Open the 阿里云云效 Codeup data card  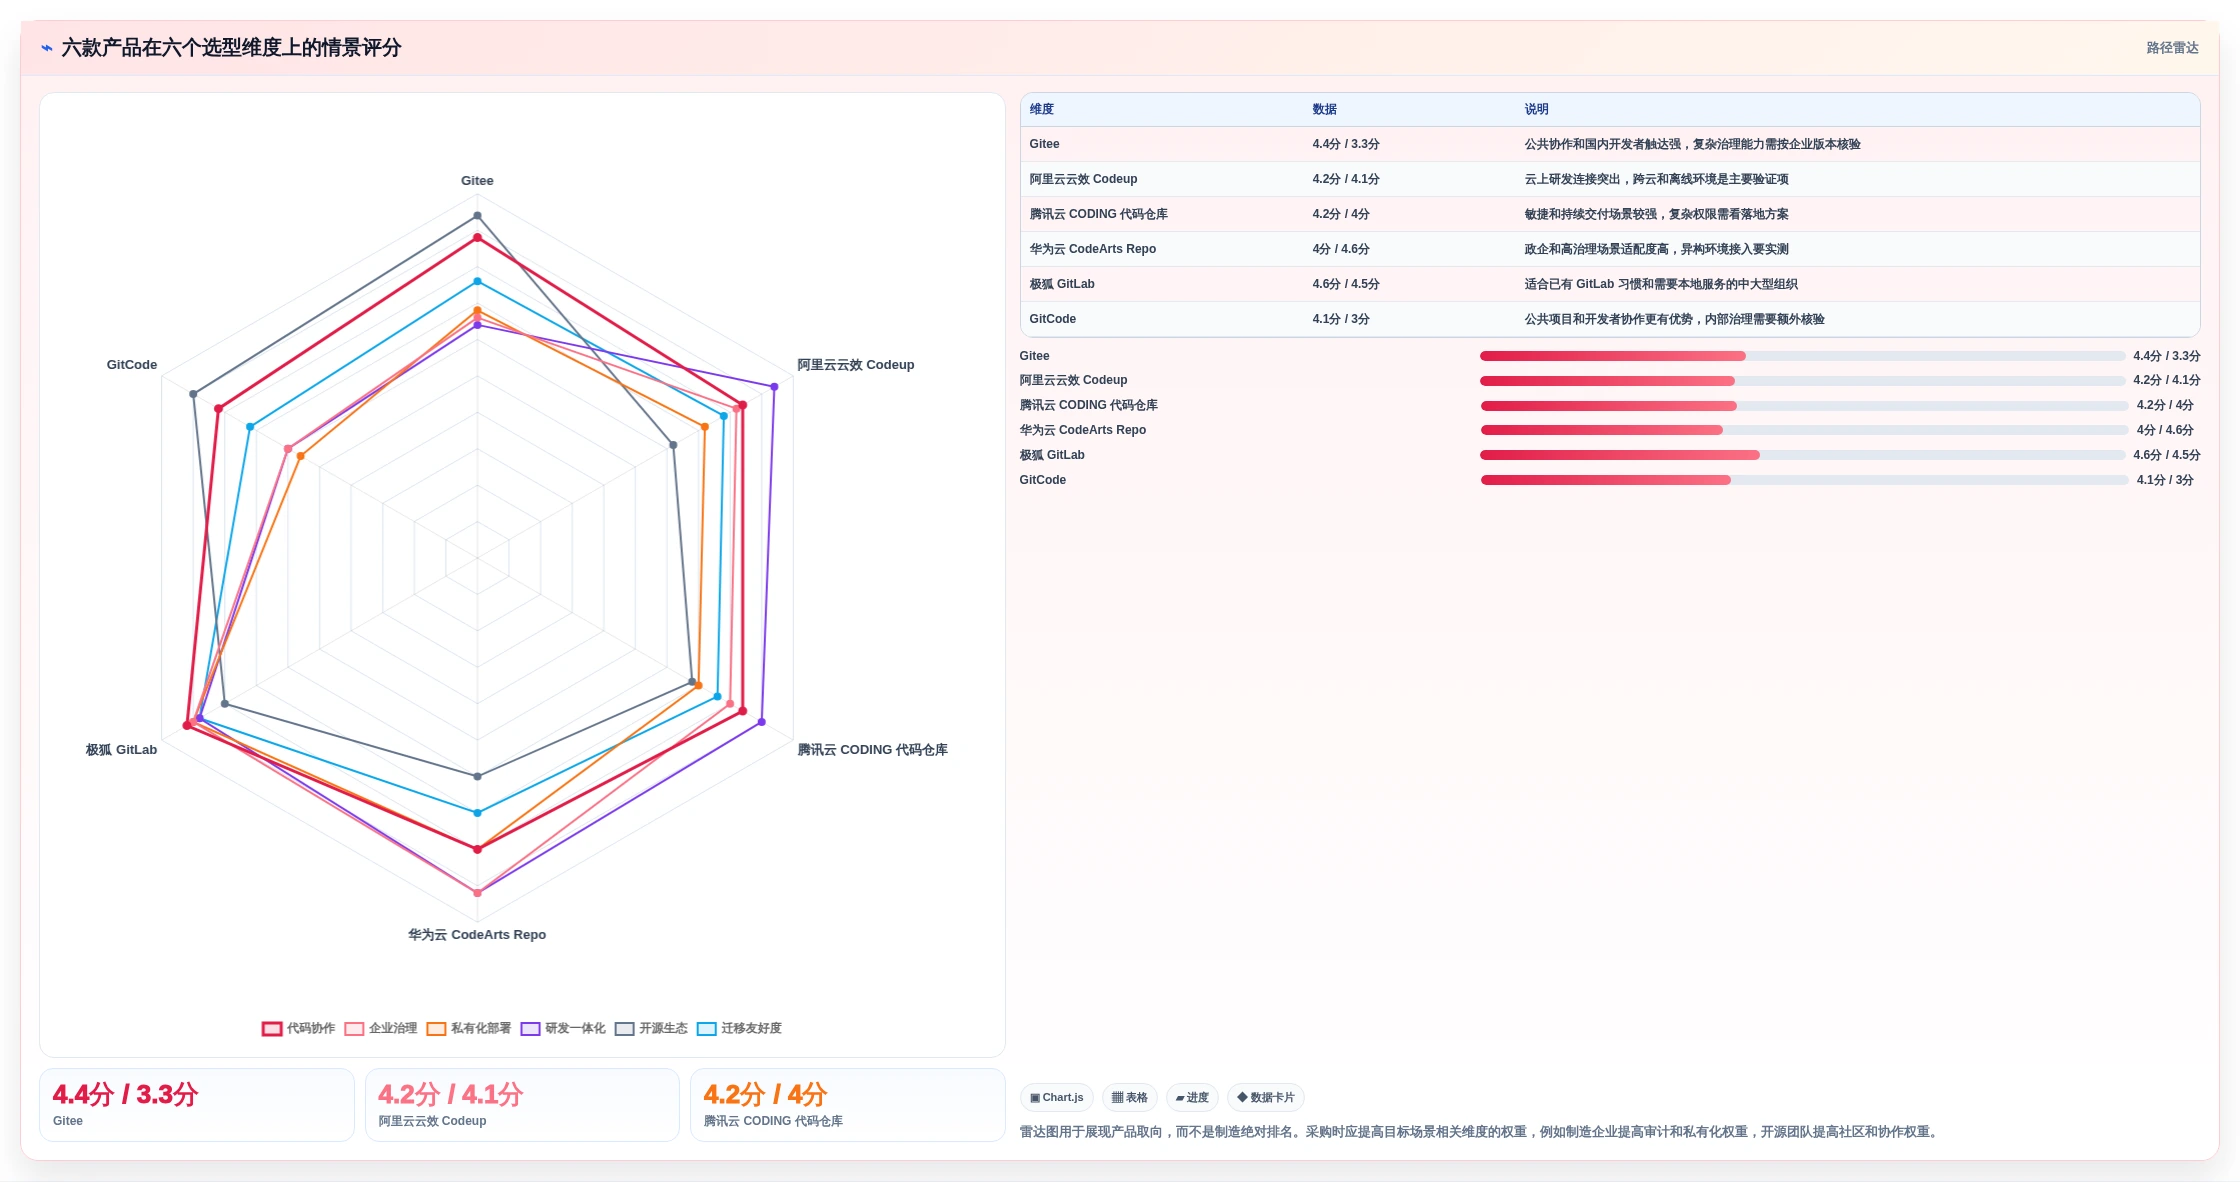click(522, 1105)
